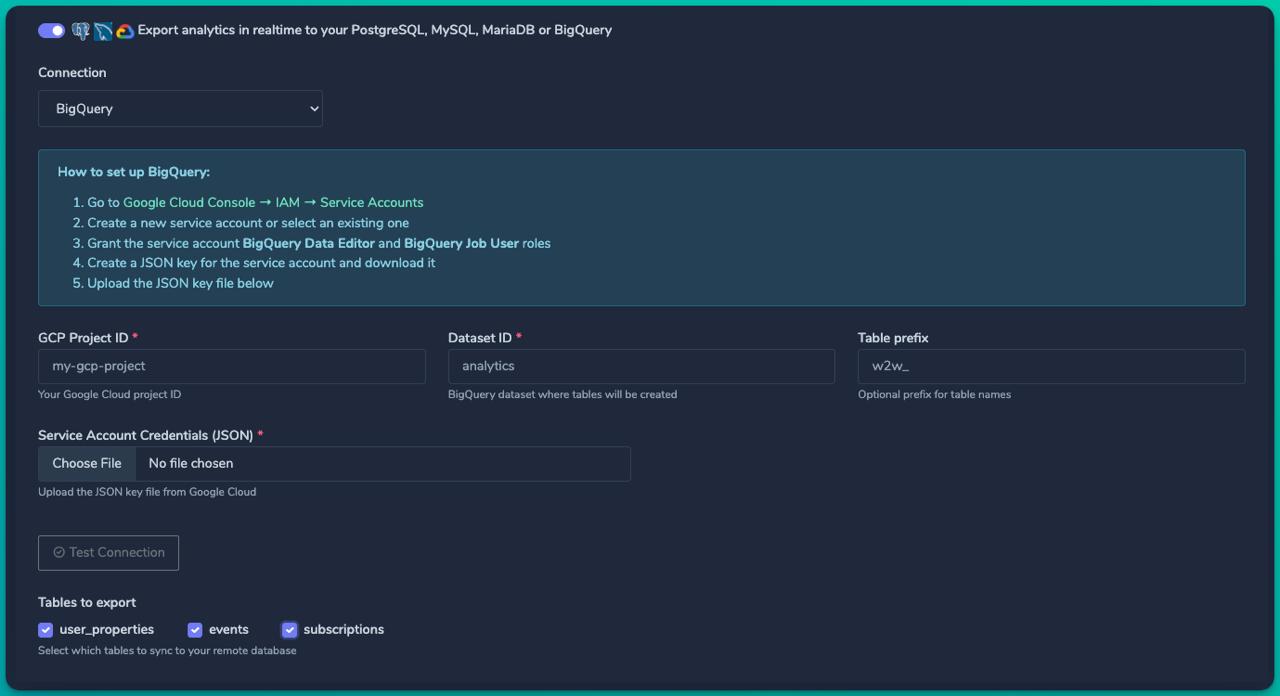Viewport: 1280px width, 696px height.
Task: Click the 'BigQuery dataset where tables will be created' hint
Action: pyautogui.click(x=562, y=394)
